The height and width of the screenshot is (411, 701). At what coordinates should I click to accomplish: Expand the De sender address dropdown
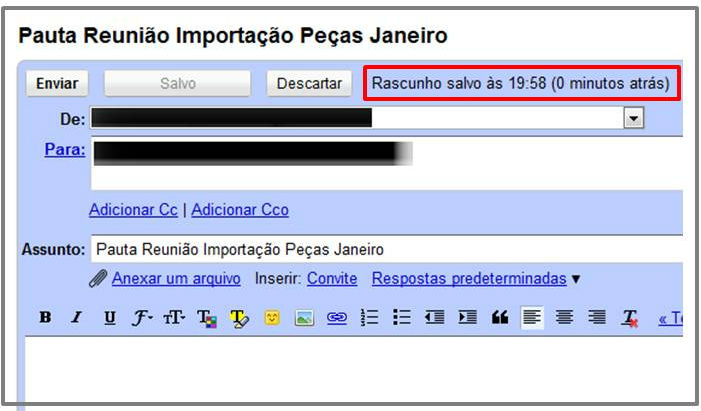pyautogui.click(x=633, y=118)
